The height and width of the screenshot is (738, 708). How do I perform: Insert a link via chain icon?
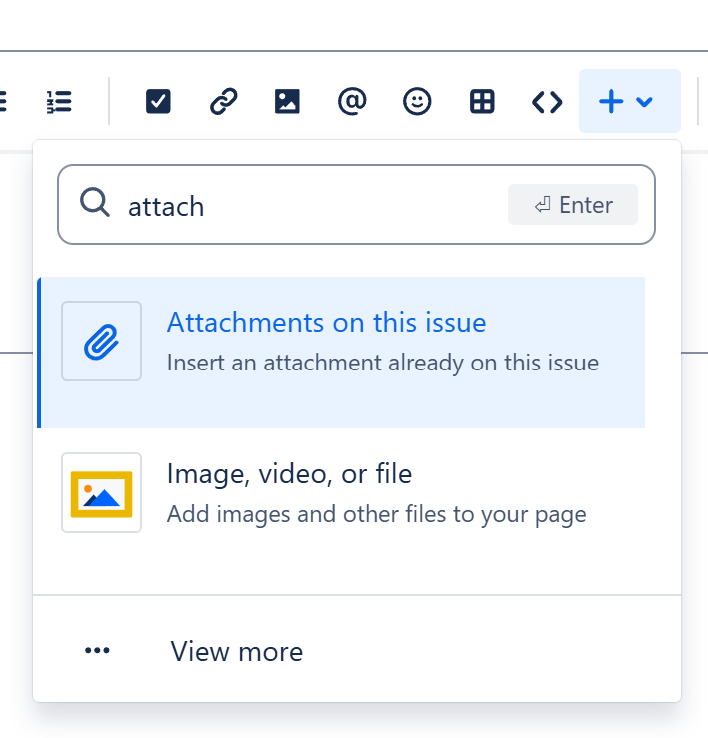(224, 102)
